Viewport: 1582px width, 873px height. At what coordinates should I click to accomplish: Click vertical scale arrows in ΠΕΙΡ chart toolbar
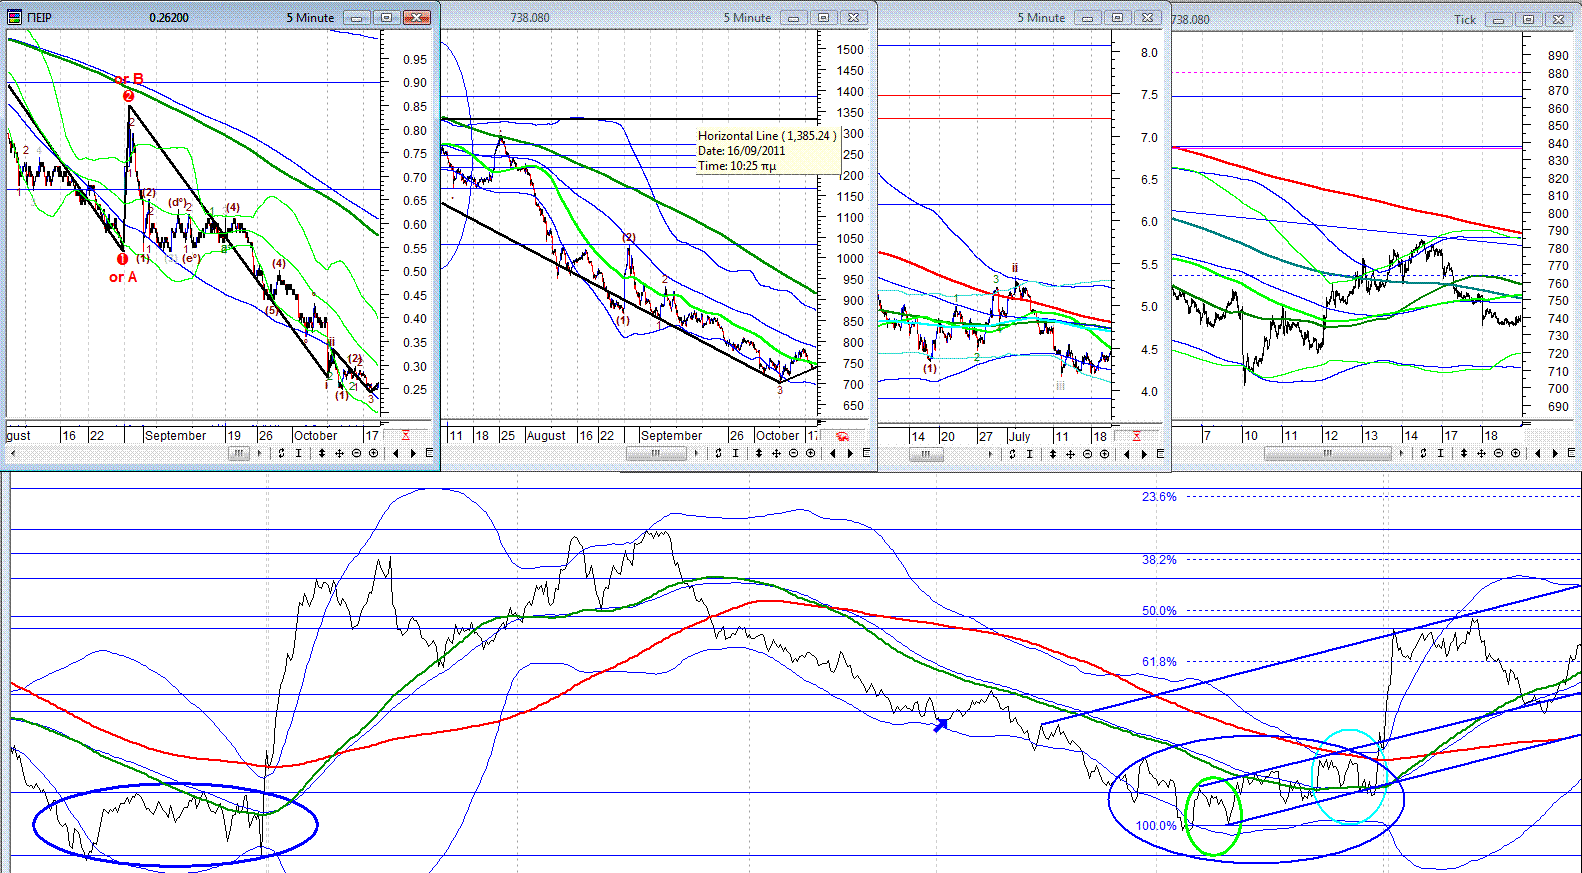click(x=322, y=453)
